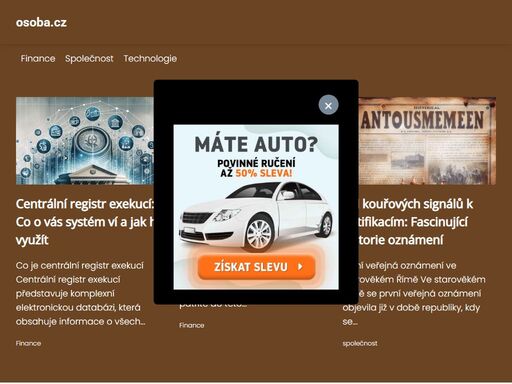Click Finance tag under first article
Image resolution: width=512 pixels, height=384 pixels.
point(28,343)
